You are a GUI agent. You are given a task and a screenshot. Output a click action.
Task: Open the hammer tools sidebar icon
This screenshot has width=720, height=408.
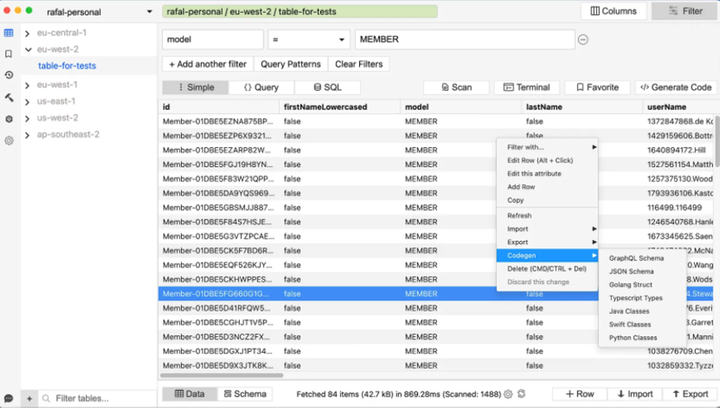point(9,97)
